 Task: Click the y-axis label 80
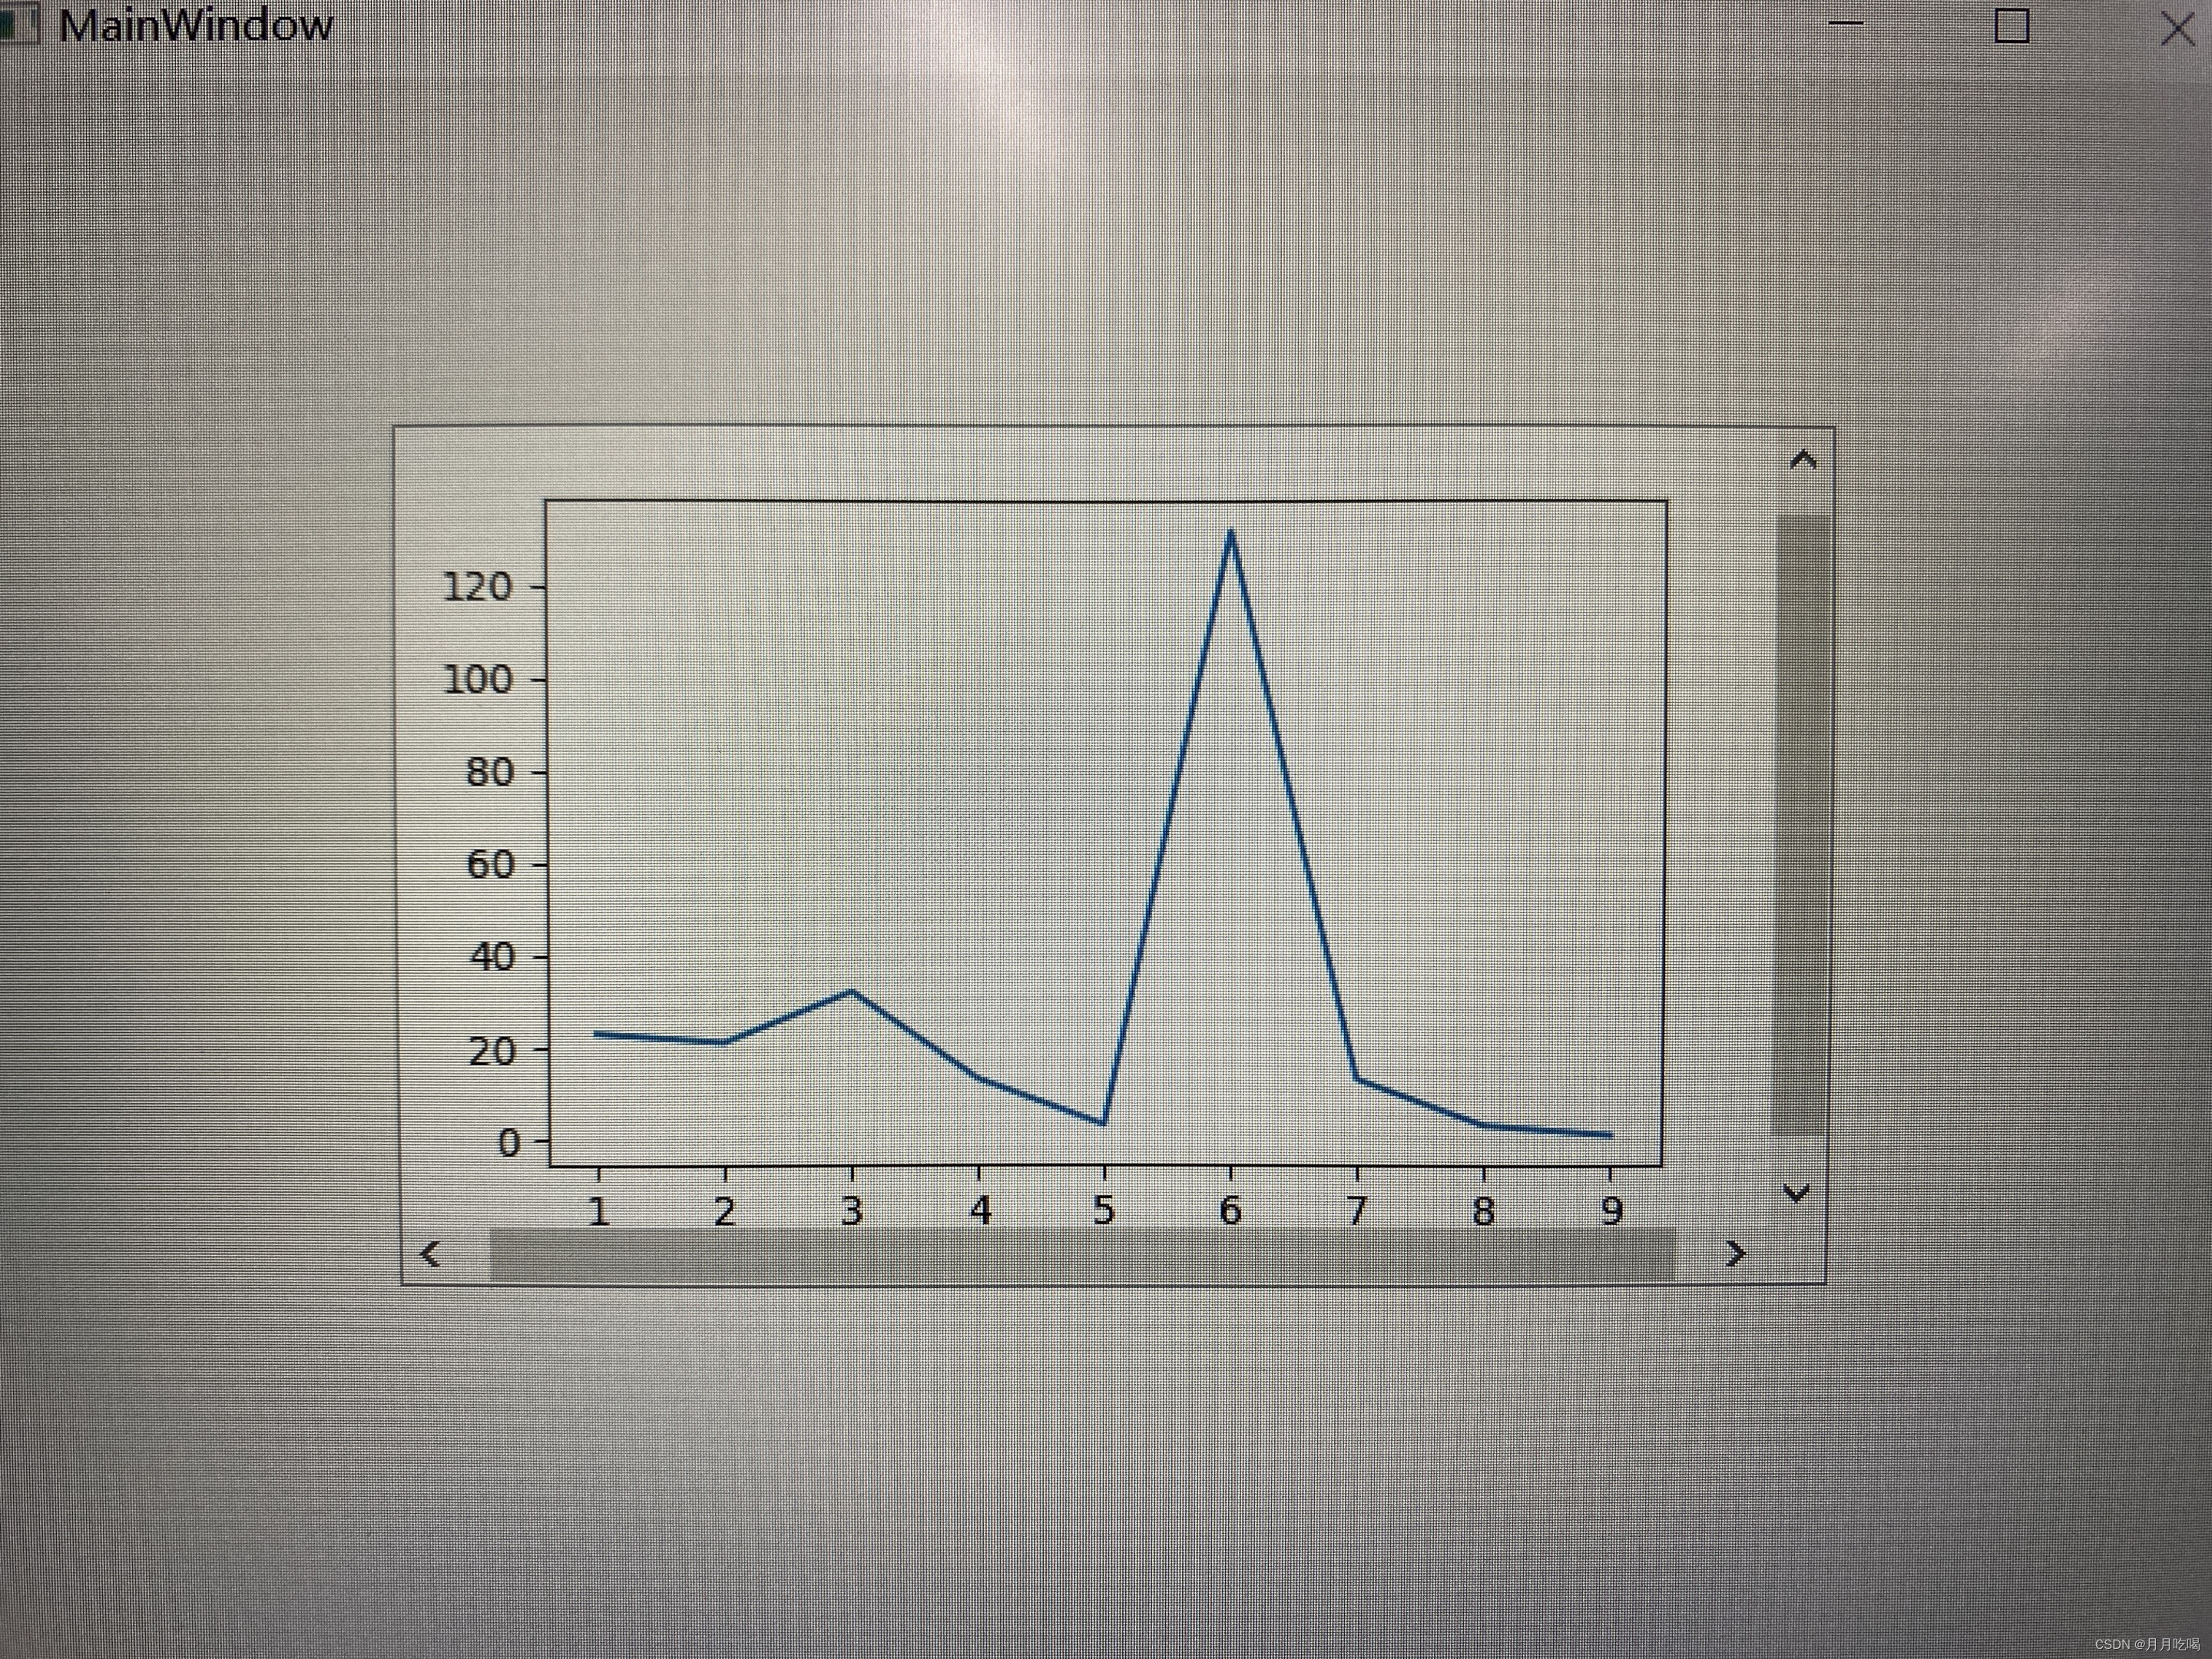coord(490,772)
